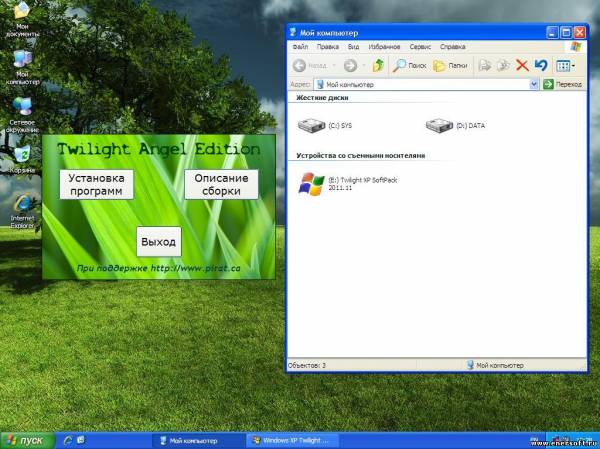600x449 pixels.
Task: Click the Выход exit button
Action: tap(159, 242)
